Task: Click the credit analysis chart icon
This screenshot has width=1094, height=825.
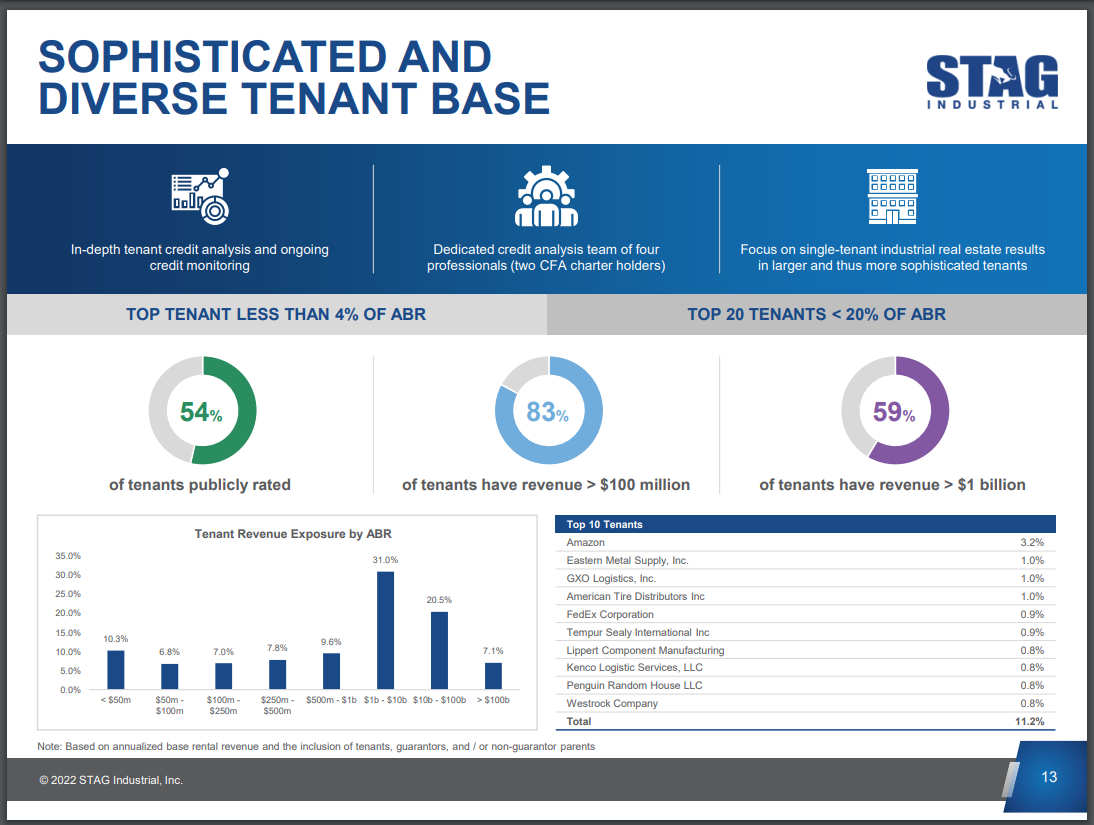Action: pyautogui.click(x=200, y=195)
